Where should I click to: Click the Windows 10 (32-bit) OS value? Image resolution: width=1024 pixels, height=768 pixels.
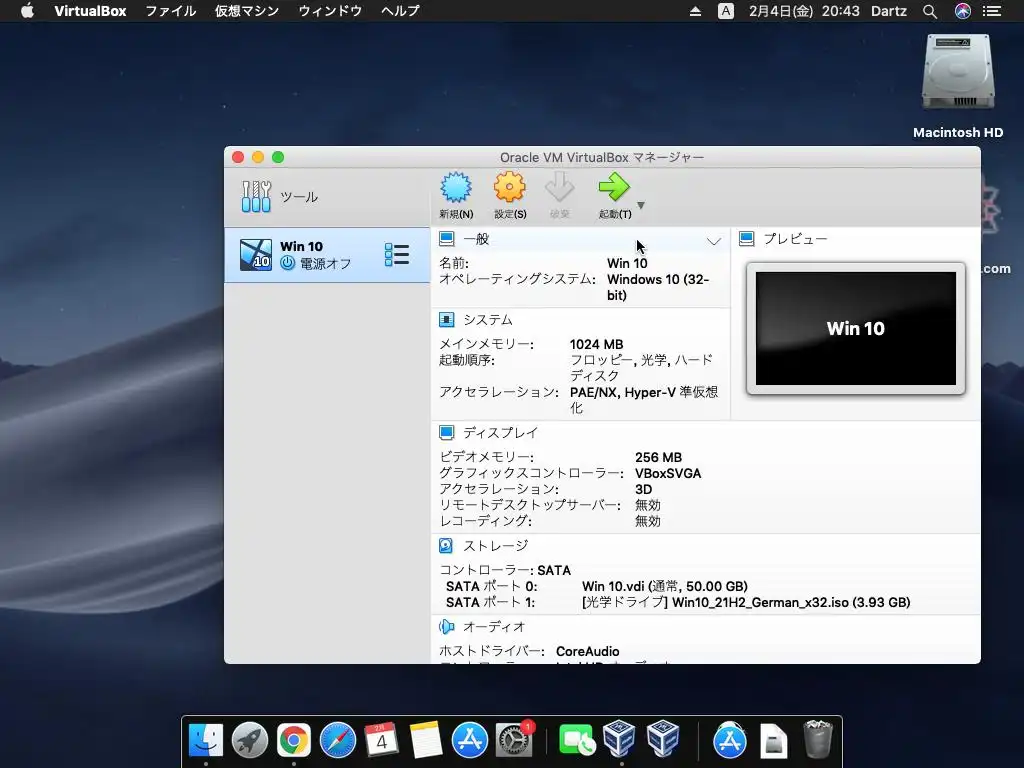click(658, 287)
